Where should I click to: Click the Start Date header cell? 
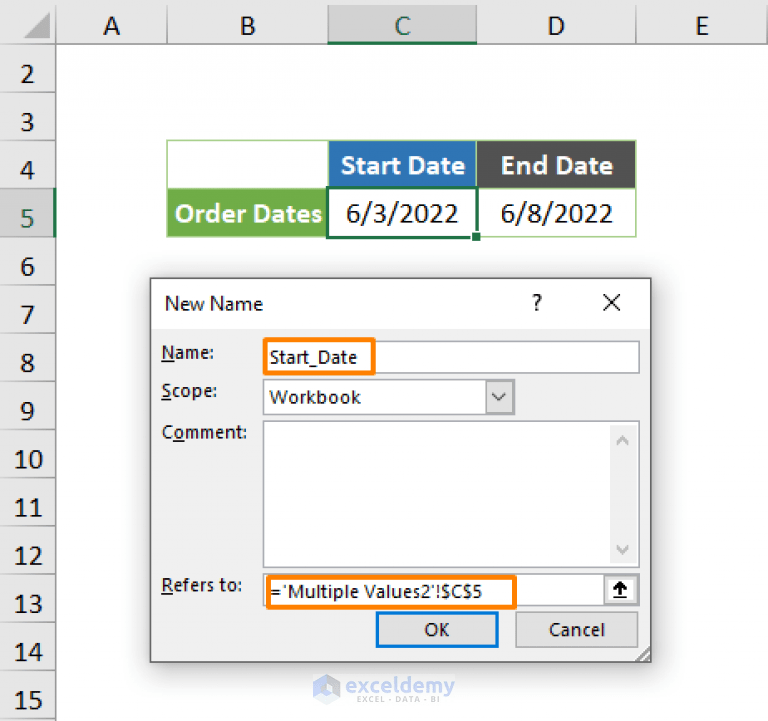point(402,165)
